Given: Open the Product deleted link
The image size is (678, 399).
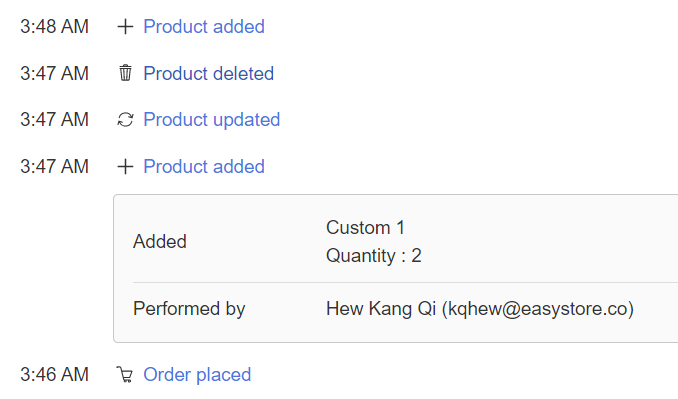Looking at the screenshot, I should tap(209, 73).
